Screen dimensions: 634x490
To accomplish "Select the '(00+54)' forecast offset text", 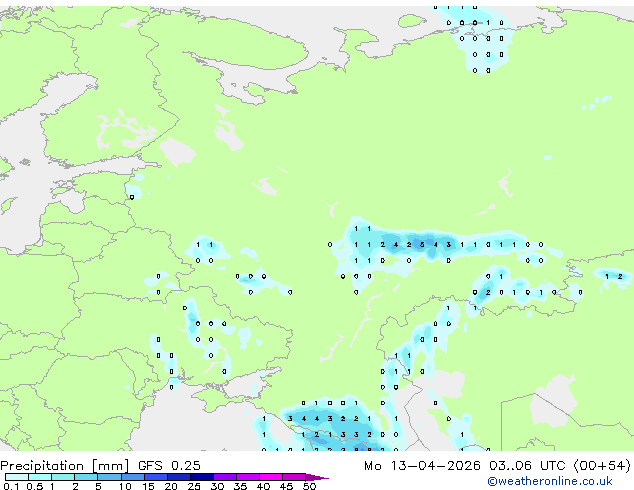I will click(602, 466).
